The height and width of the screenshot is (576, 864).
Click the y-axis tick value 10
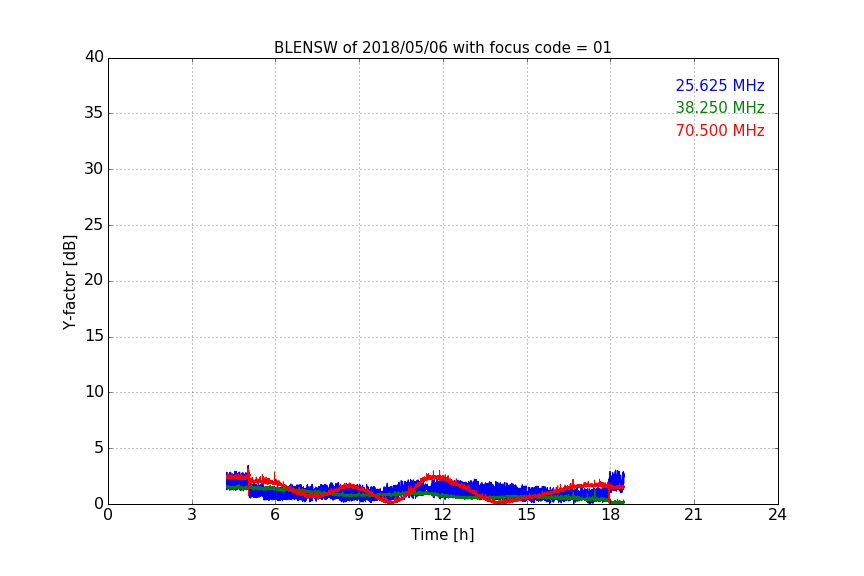click(94, 392)
